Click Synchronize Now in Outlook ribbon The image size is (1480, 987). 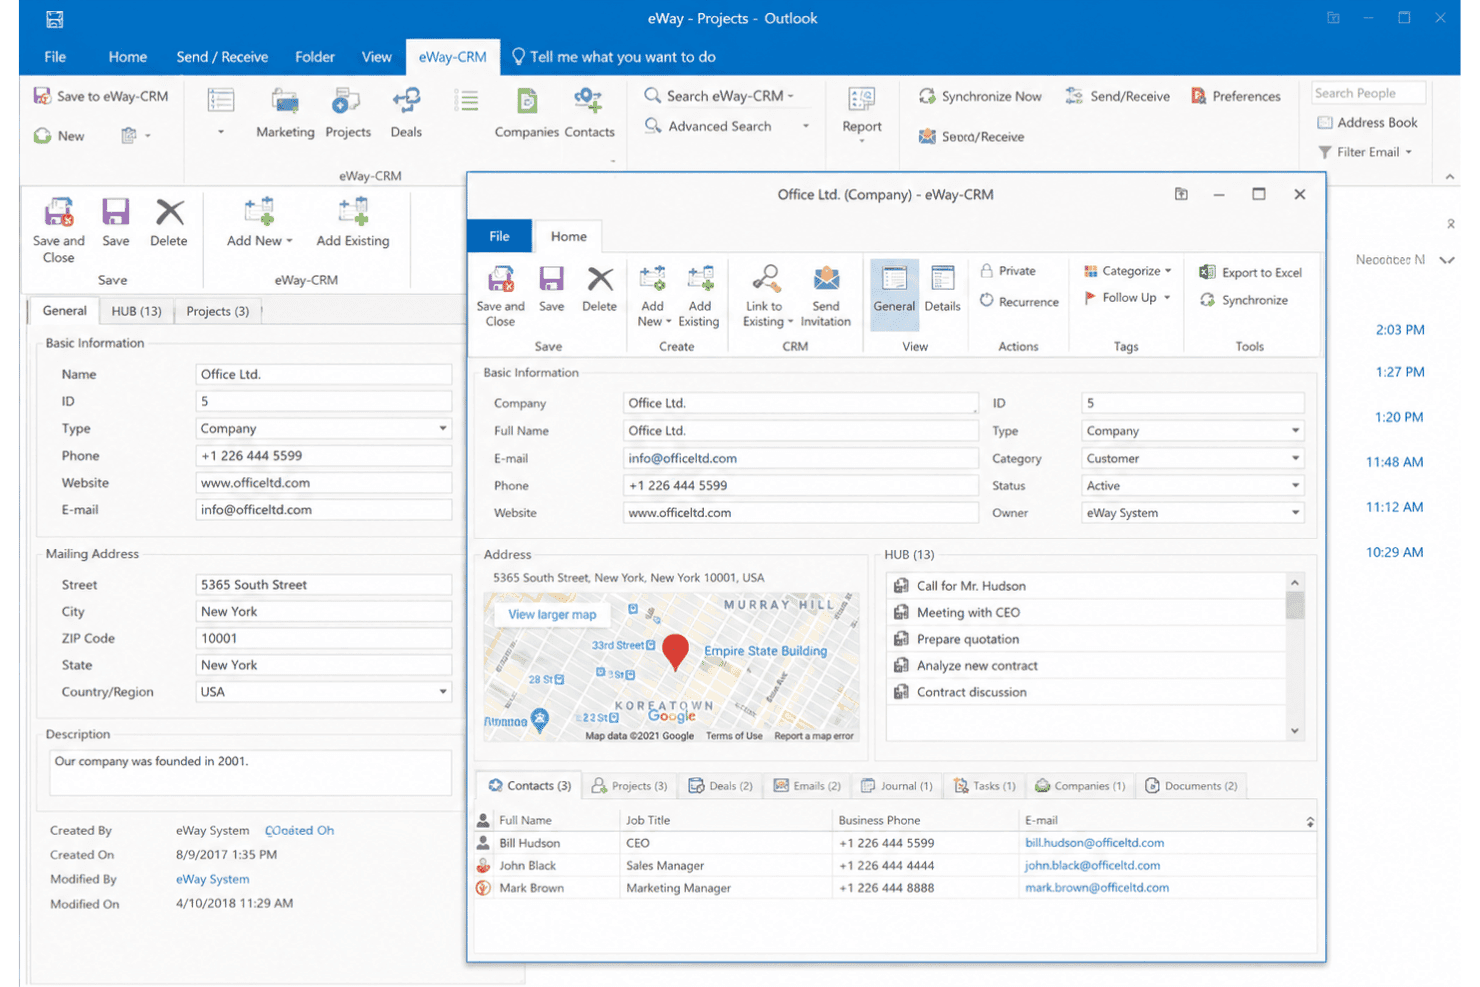pos(980,96)
